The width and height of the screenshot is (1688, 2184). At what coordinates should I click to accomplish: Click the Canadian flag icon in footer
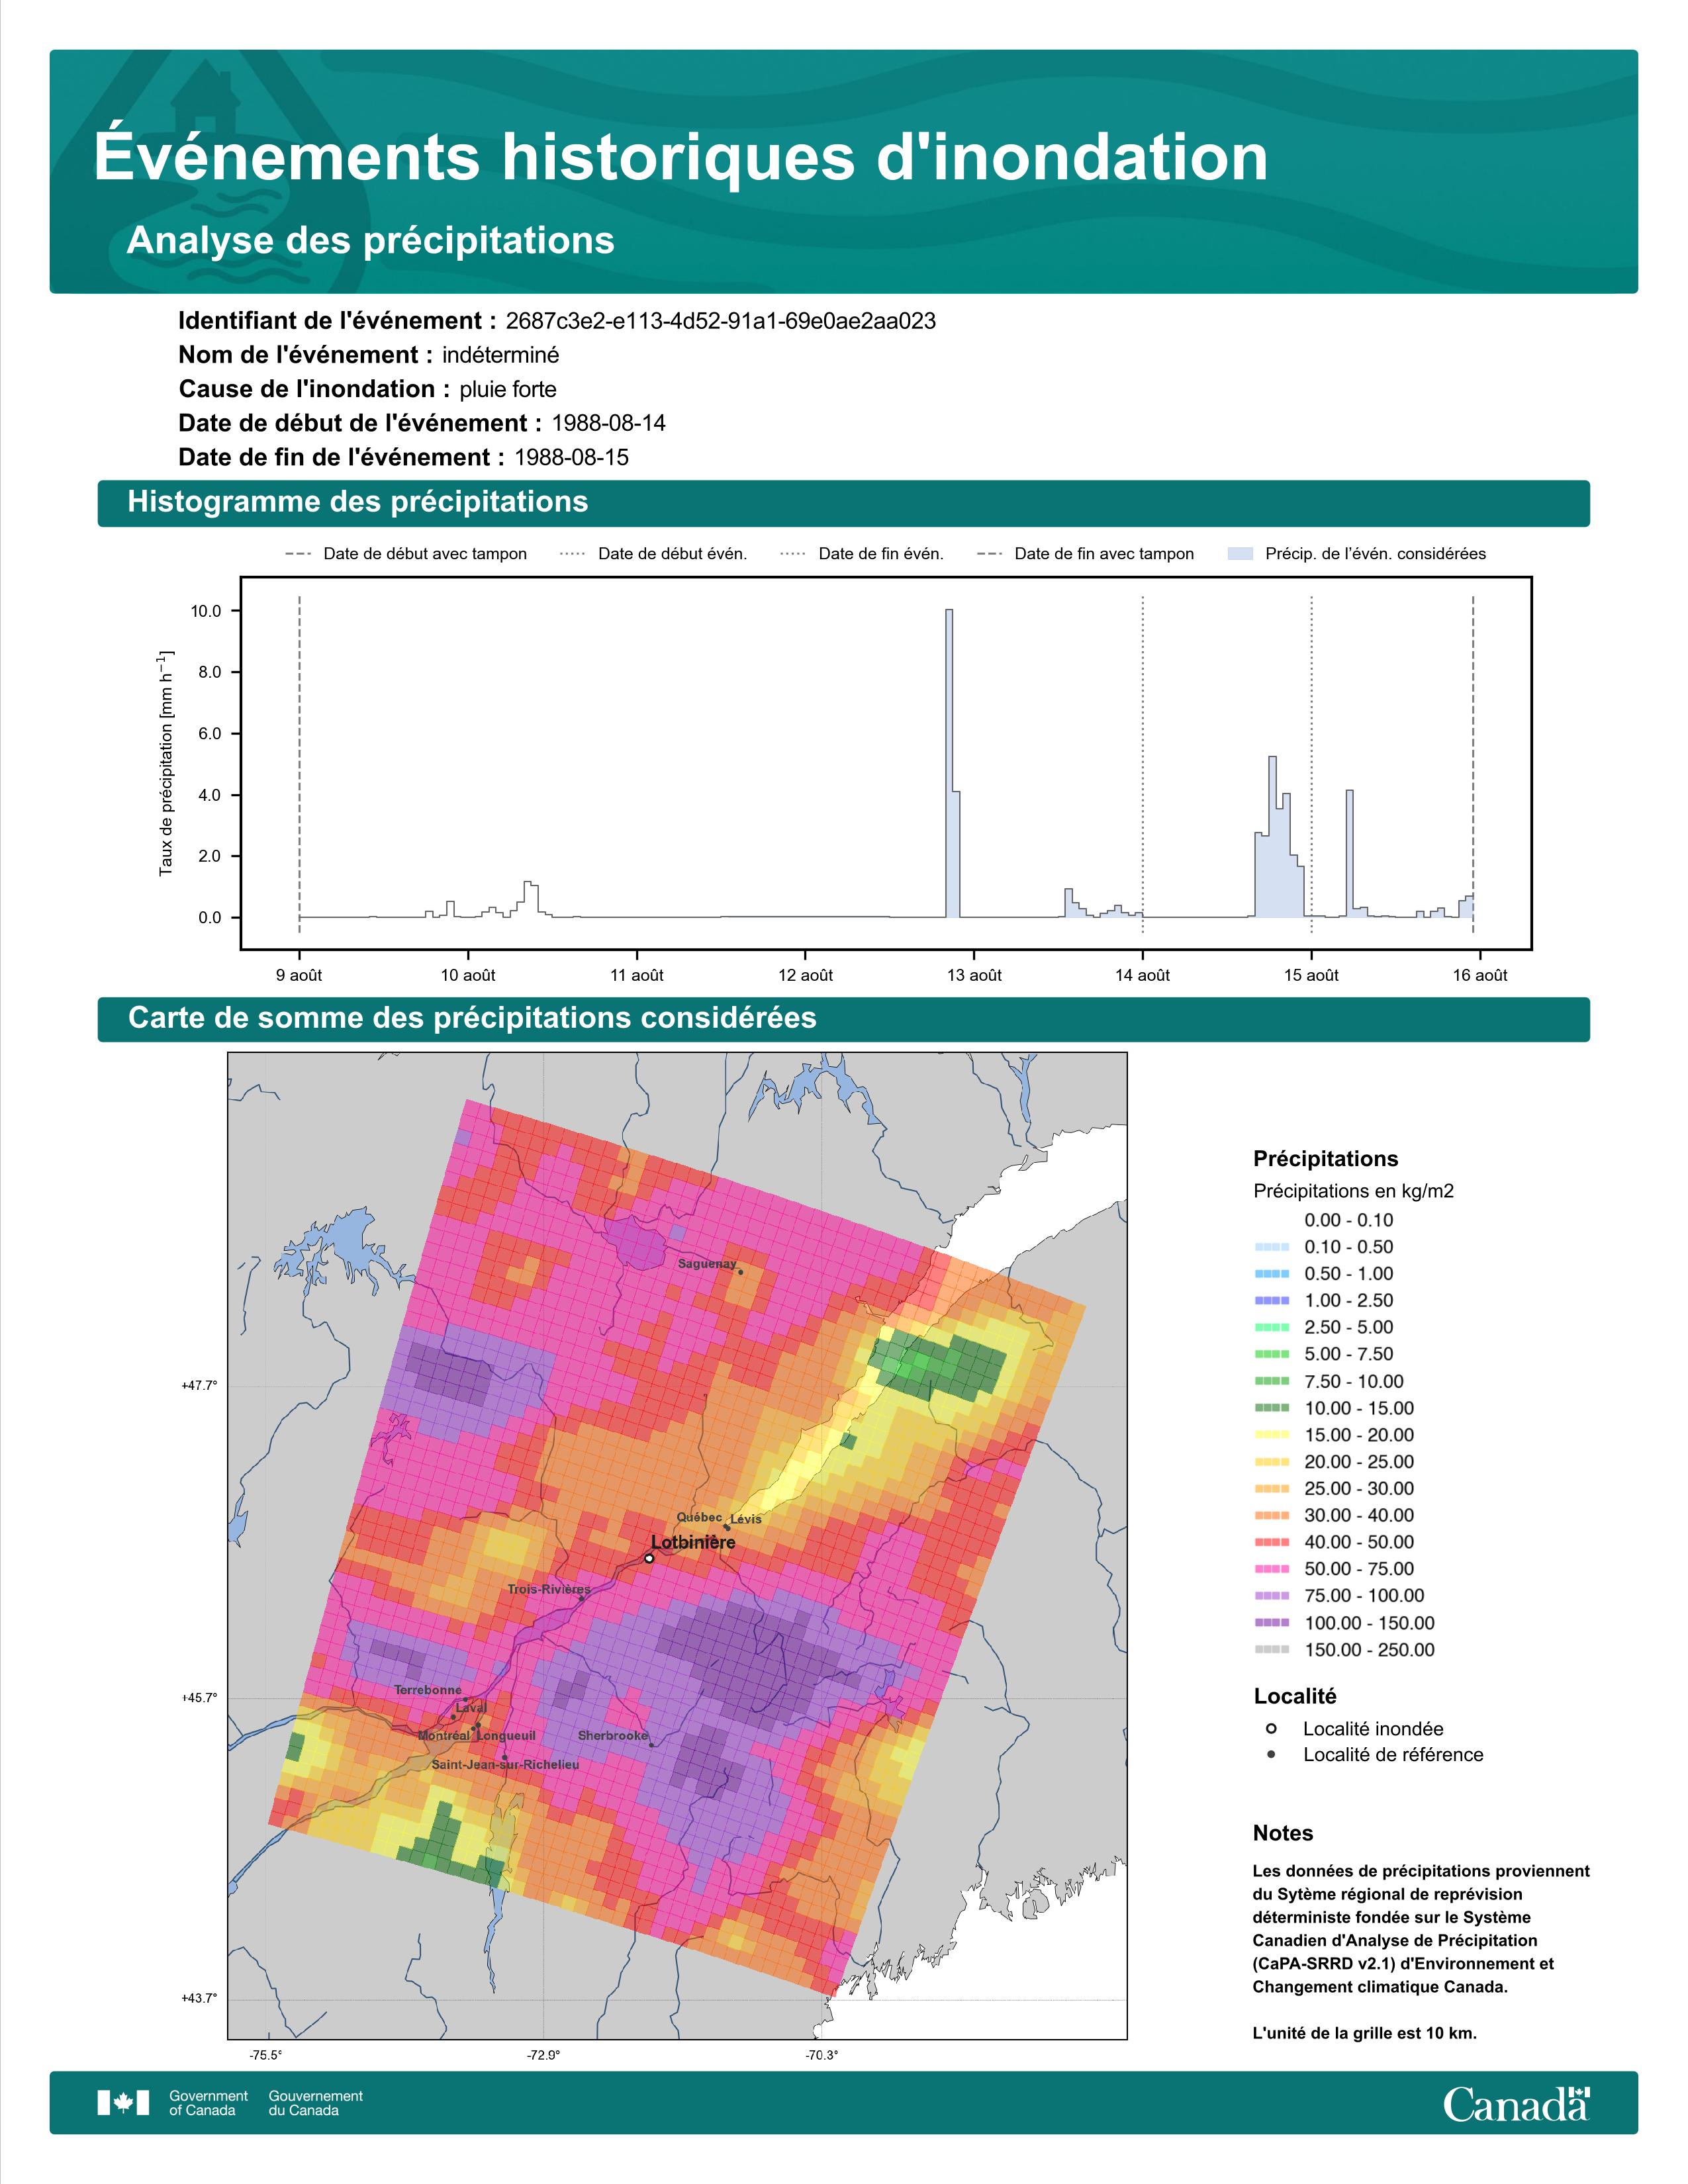[x=123, y=2103]
